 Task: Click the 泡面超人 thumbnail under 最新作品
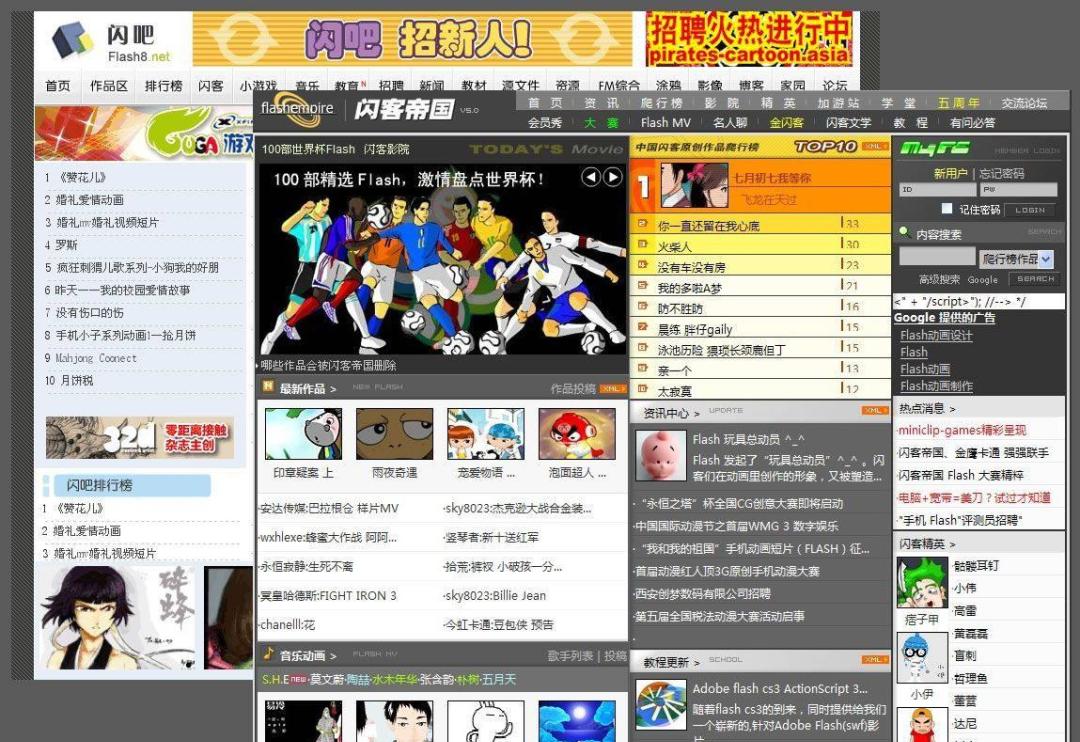578,432
